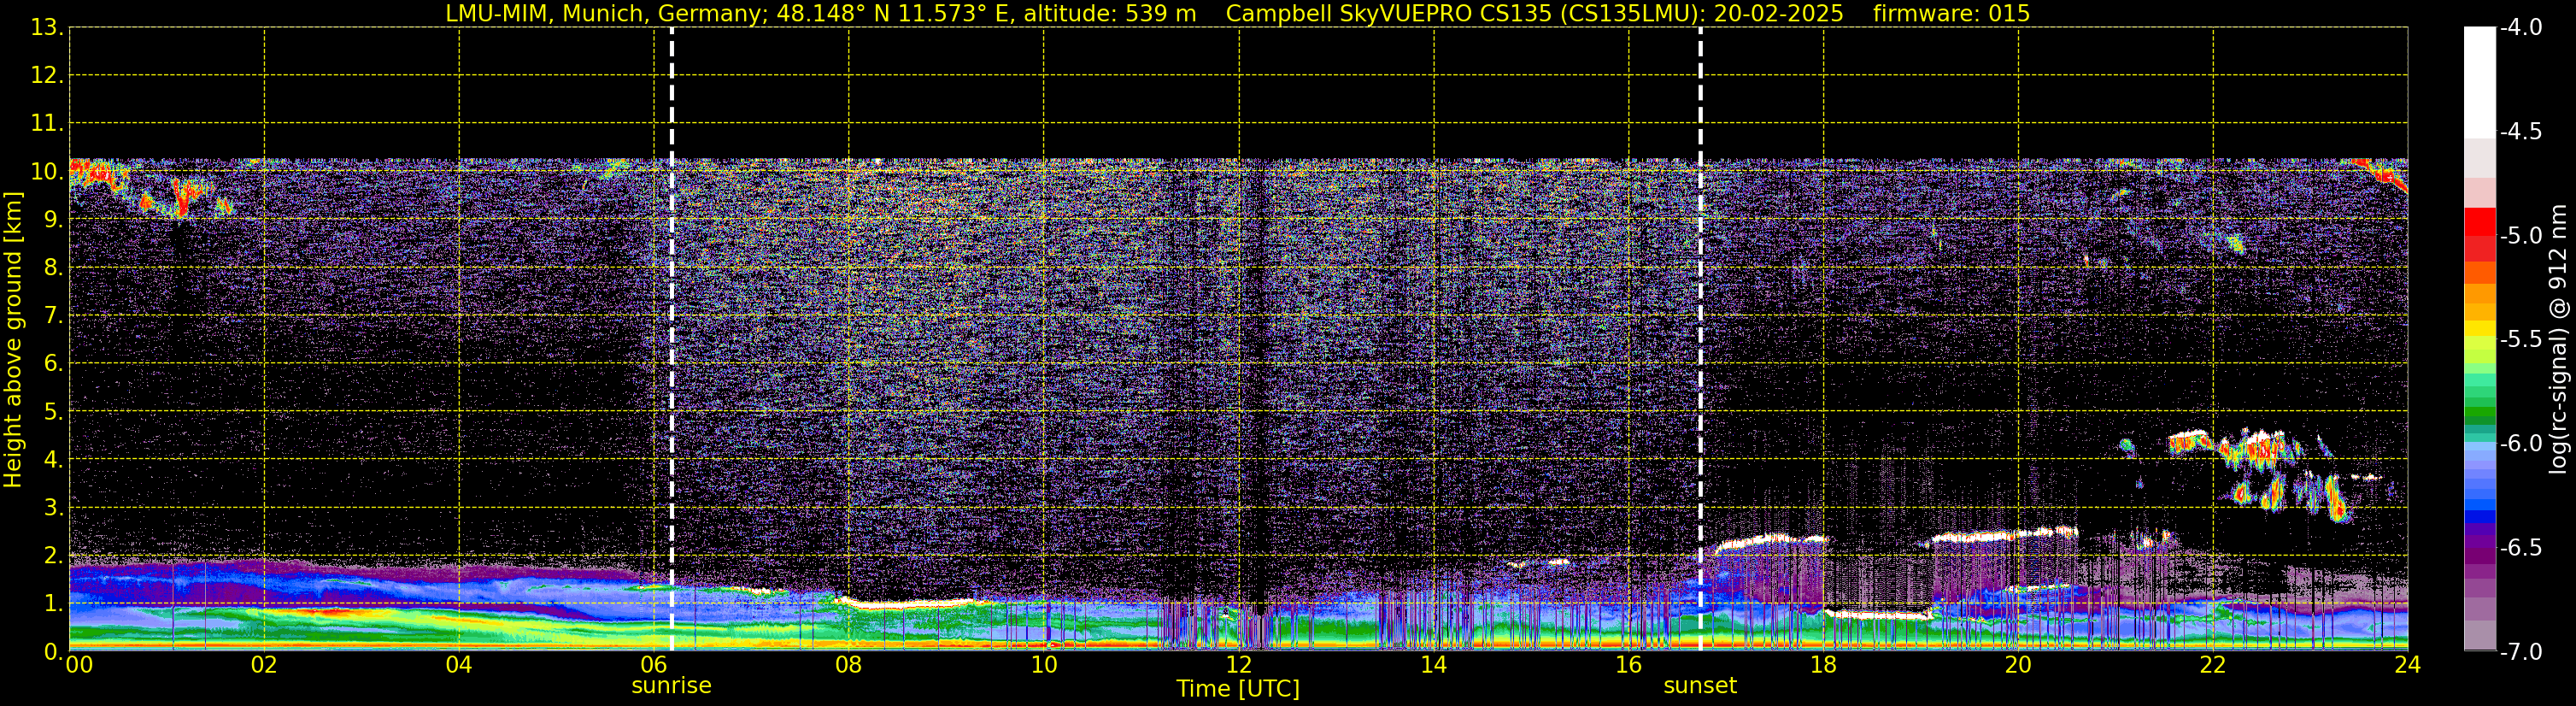Image resolution: width=2576 pixels, height=706 pixels.
Task: Click the '24' tick on the time axis
Action: (2407, 666)
